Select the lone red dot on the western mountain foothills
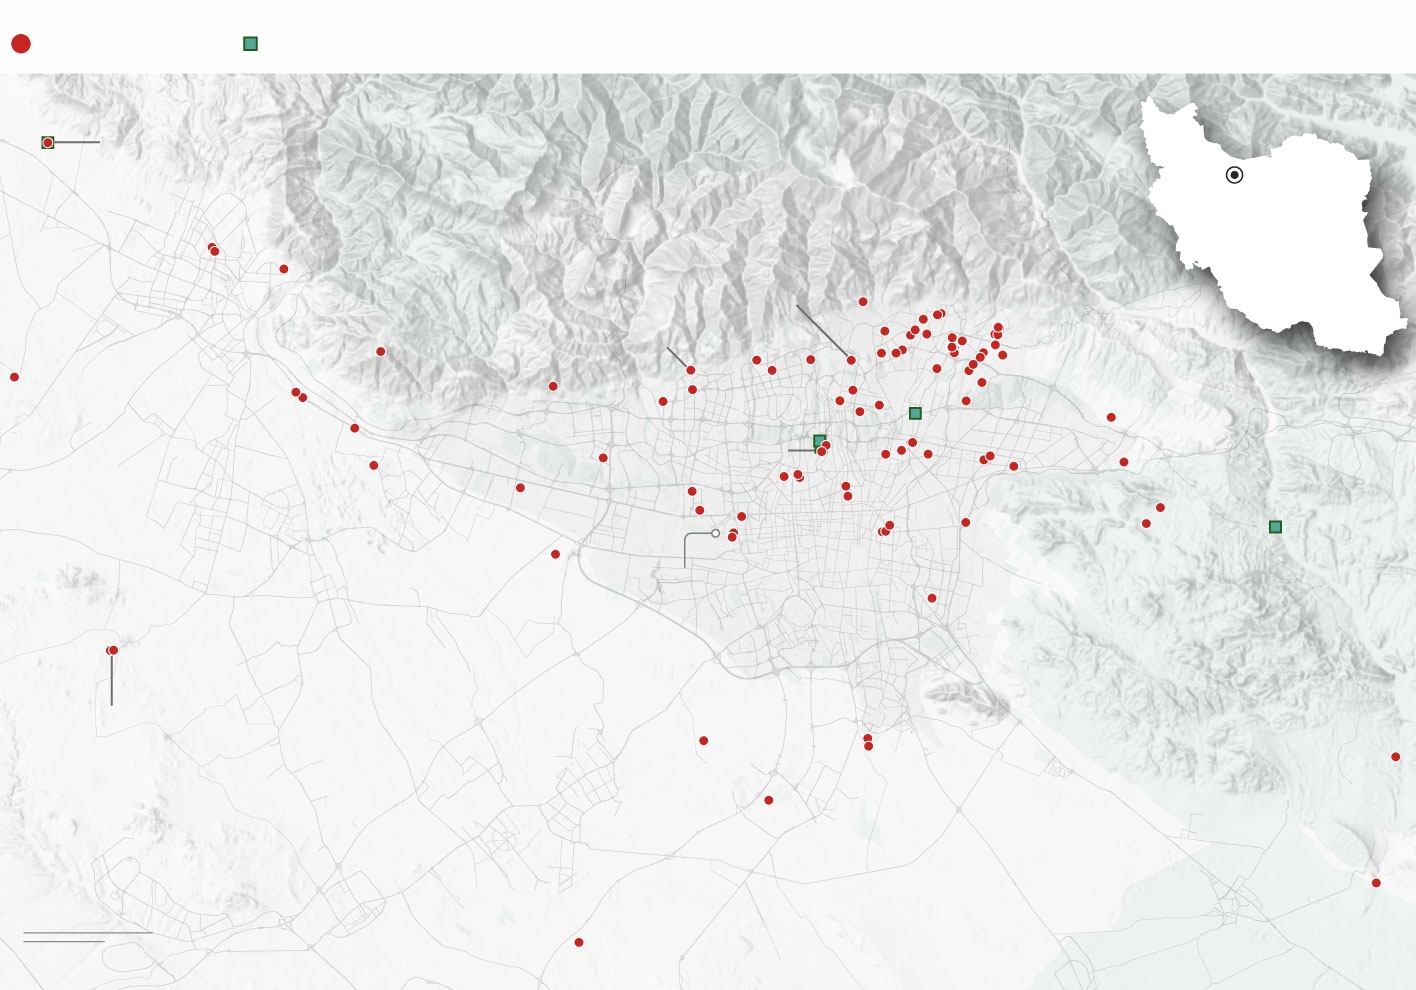 pyautogui.click(x=380, y=351)
